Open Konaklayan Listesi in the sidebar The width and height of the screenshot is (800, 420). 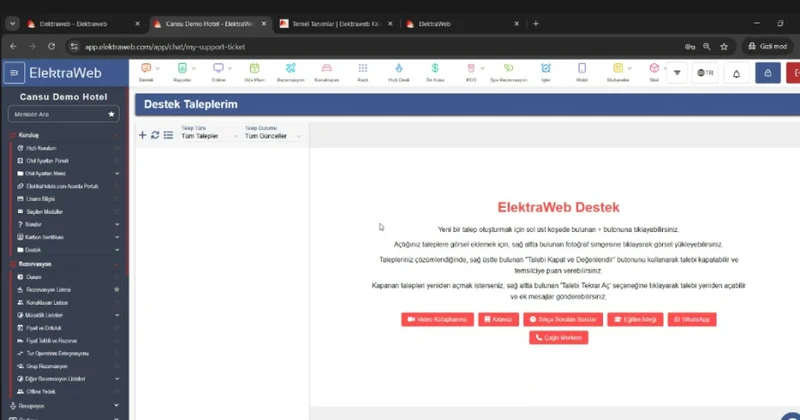(50, 302)
